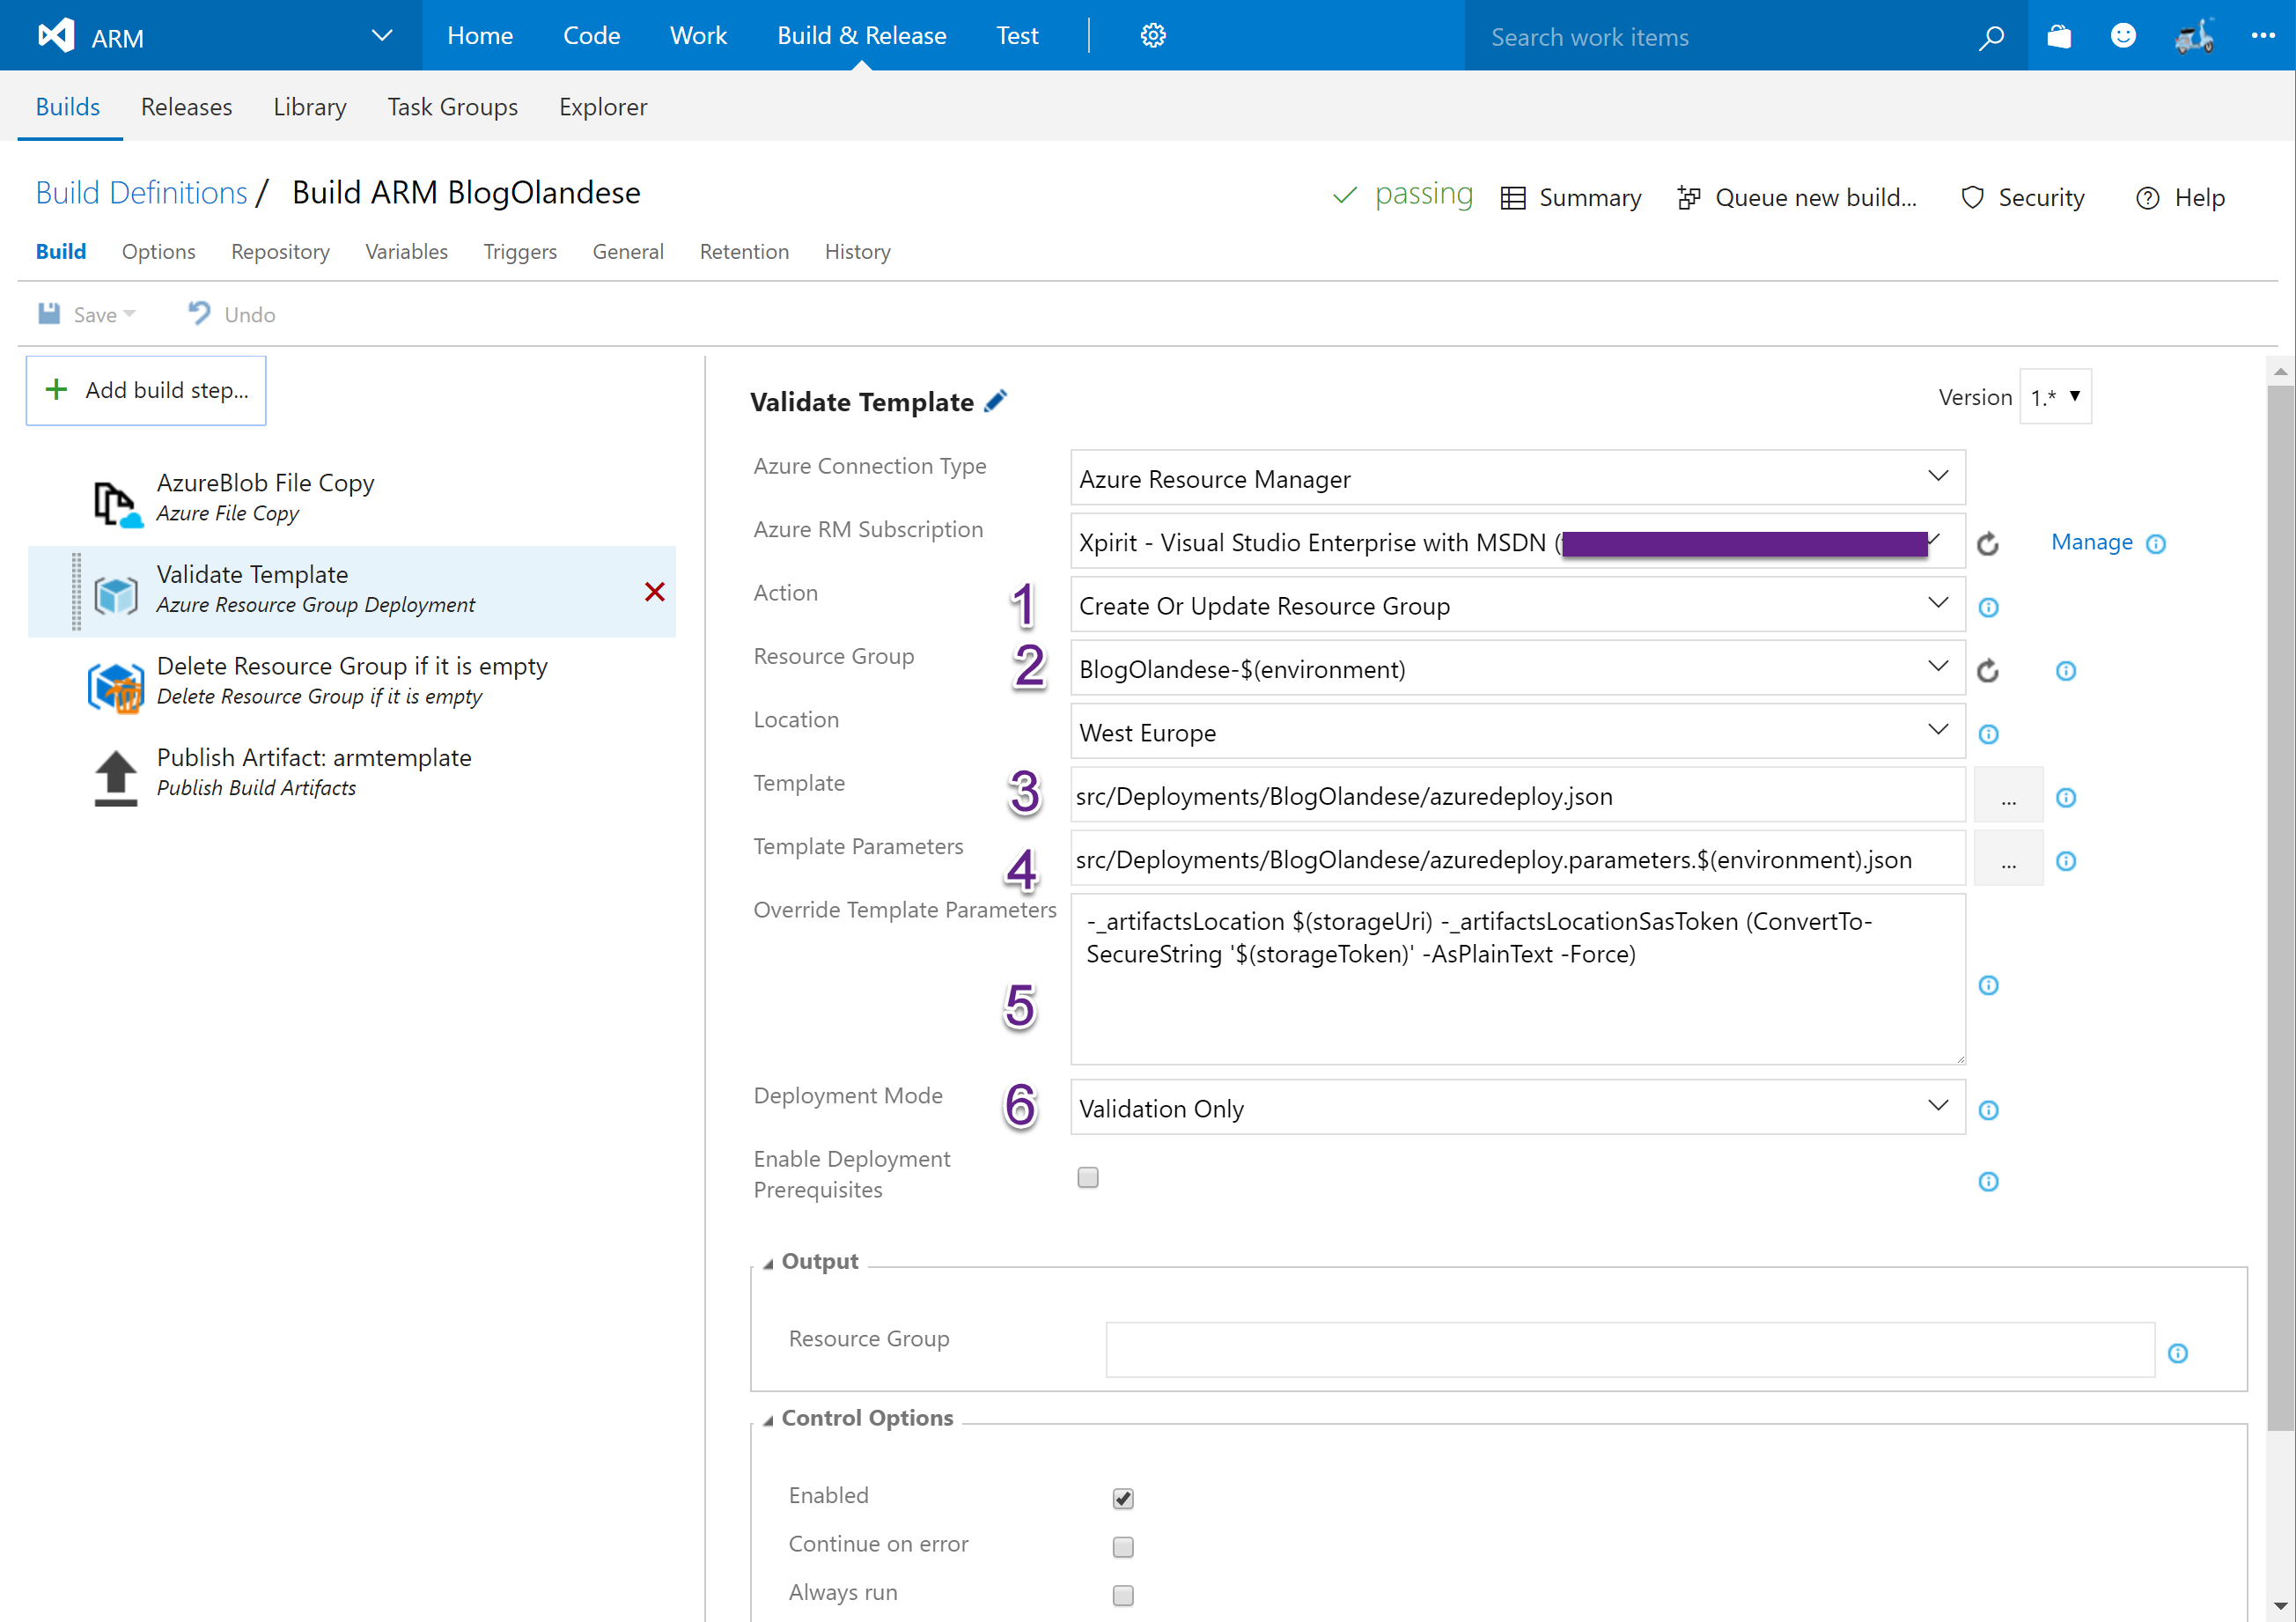
Task: Show info for Deployment Mode field
Action: (x=1988, y=1110)
